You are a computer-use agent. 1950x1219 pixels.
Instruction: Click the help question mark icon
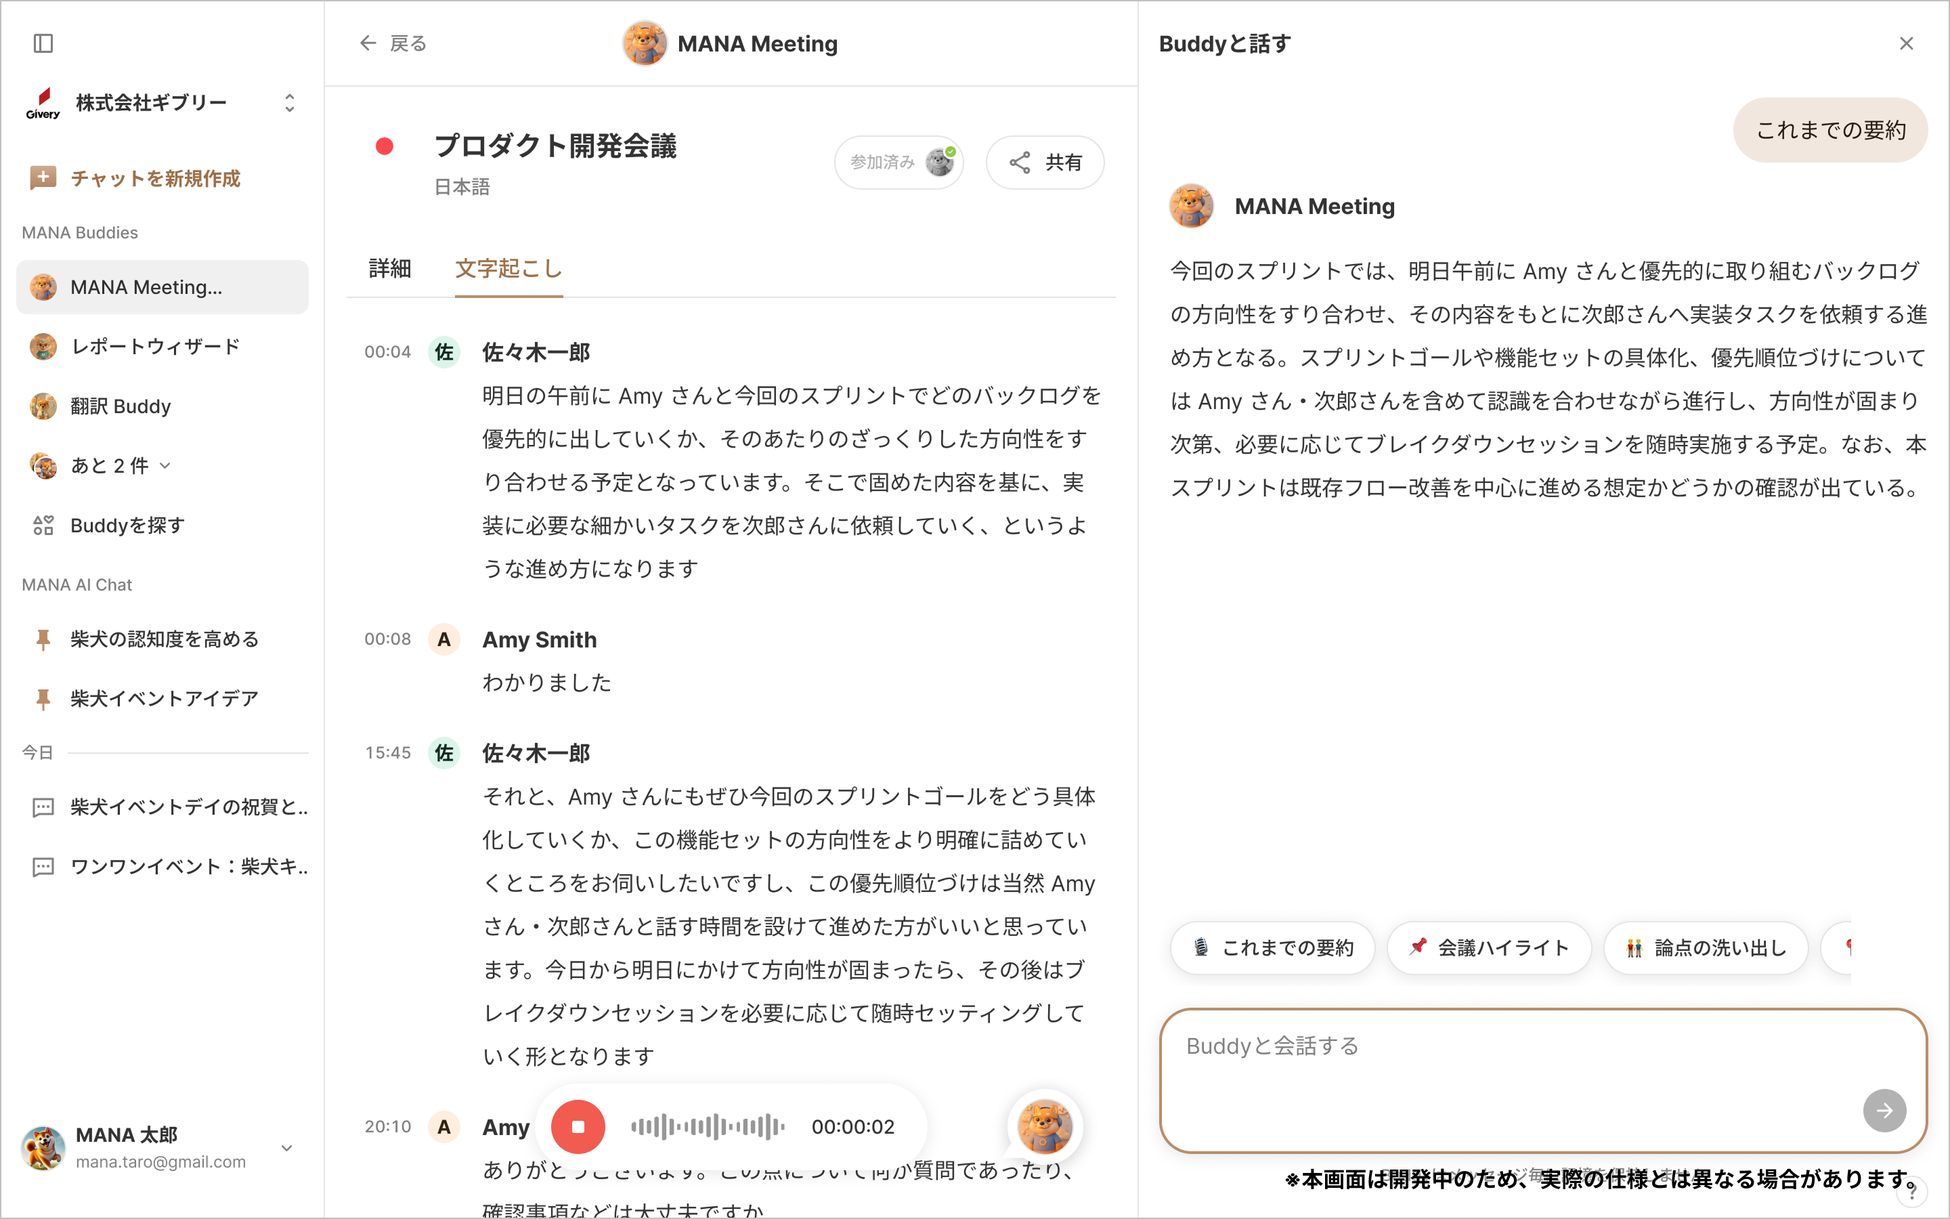pos(1911,1192)
